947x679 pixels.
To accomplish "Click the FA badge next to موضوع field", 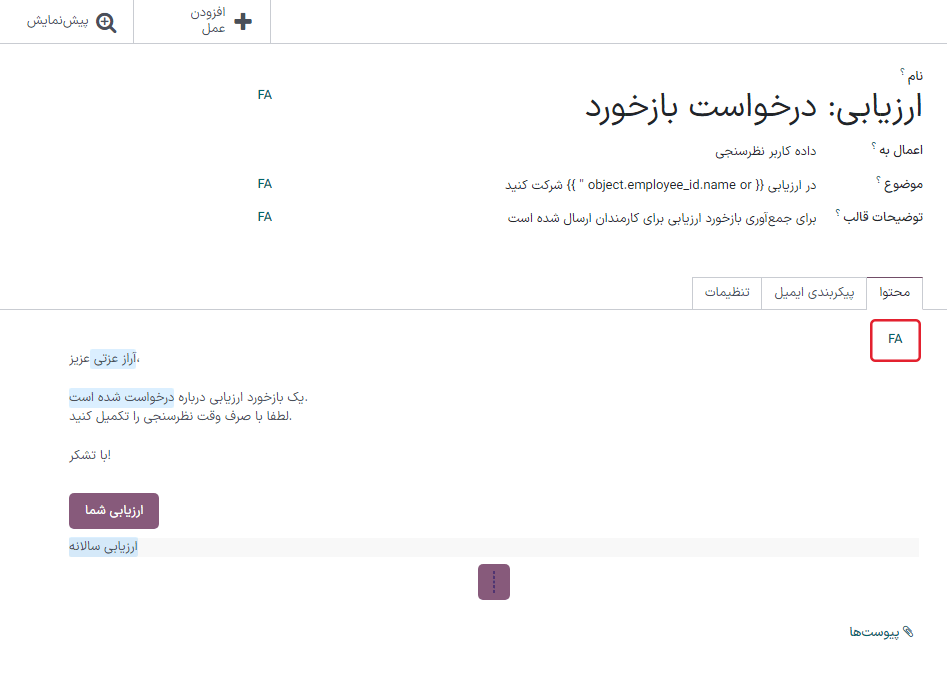I will [x=264, y=184].
